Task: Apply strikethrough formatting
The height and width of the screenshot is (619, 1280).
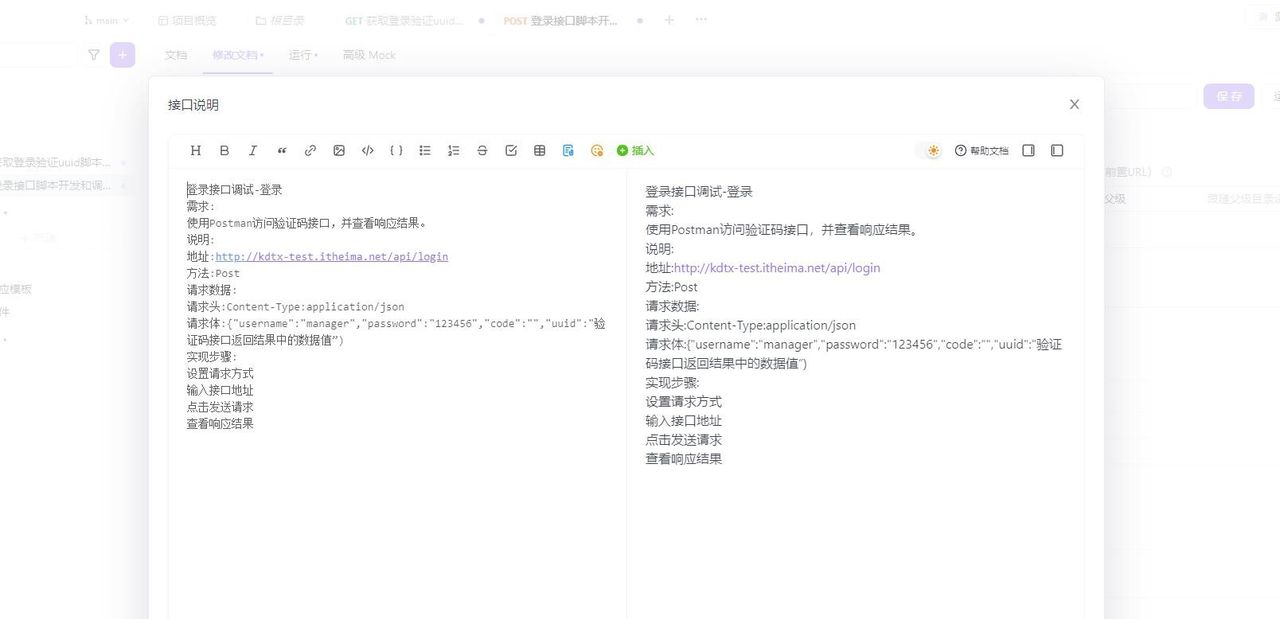Action: coord(481,150)
